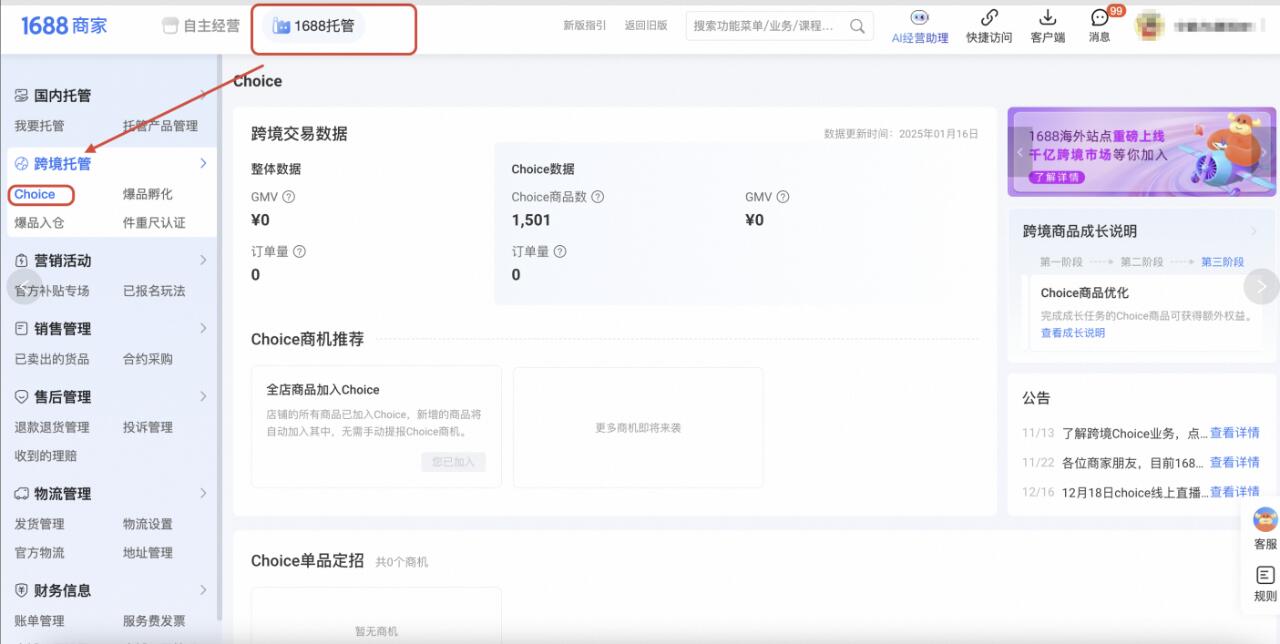The width and height of the screenshot is (1280, 644).
Task: Open the 爆品入仓 menu item
Action: (x=39, y=223)
